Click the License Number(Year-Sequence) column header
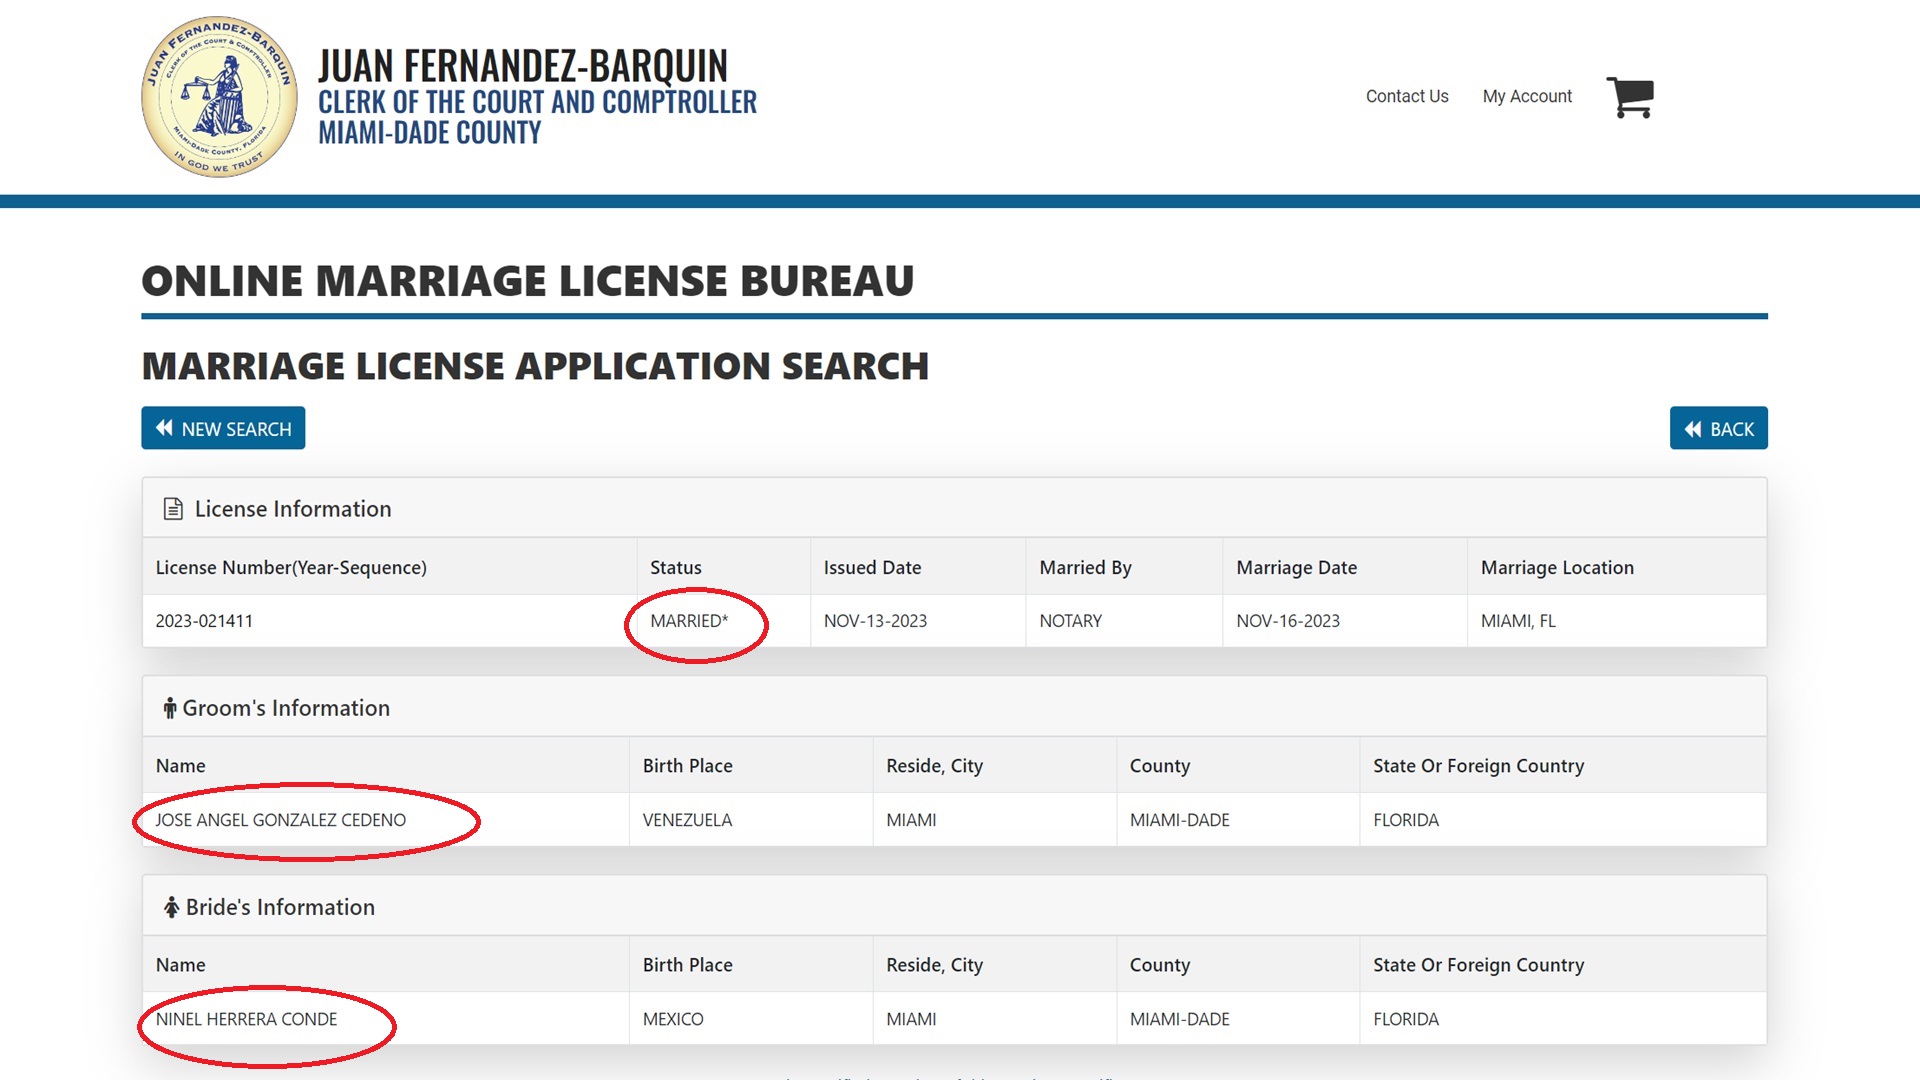 point(291,567)
